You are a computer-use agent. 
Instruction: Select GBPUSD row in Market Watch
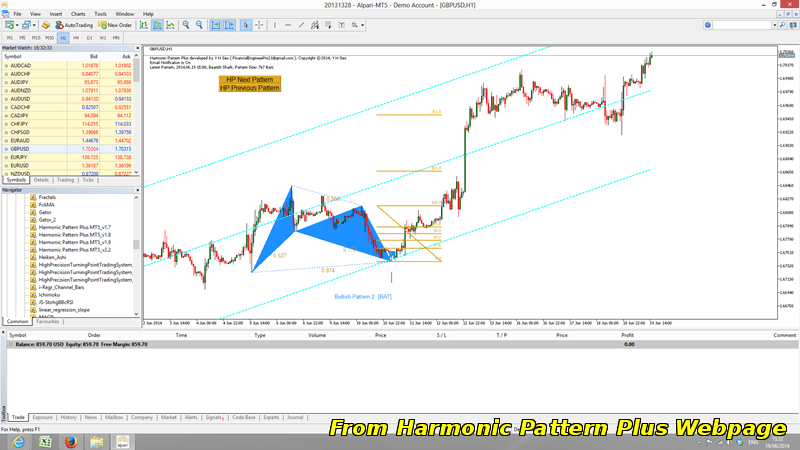(67, 149)
